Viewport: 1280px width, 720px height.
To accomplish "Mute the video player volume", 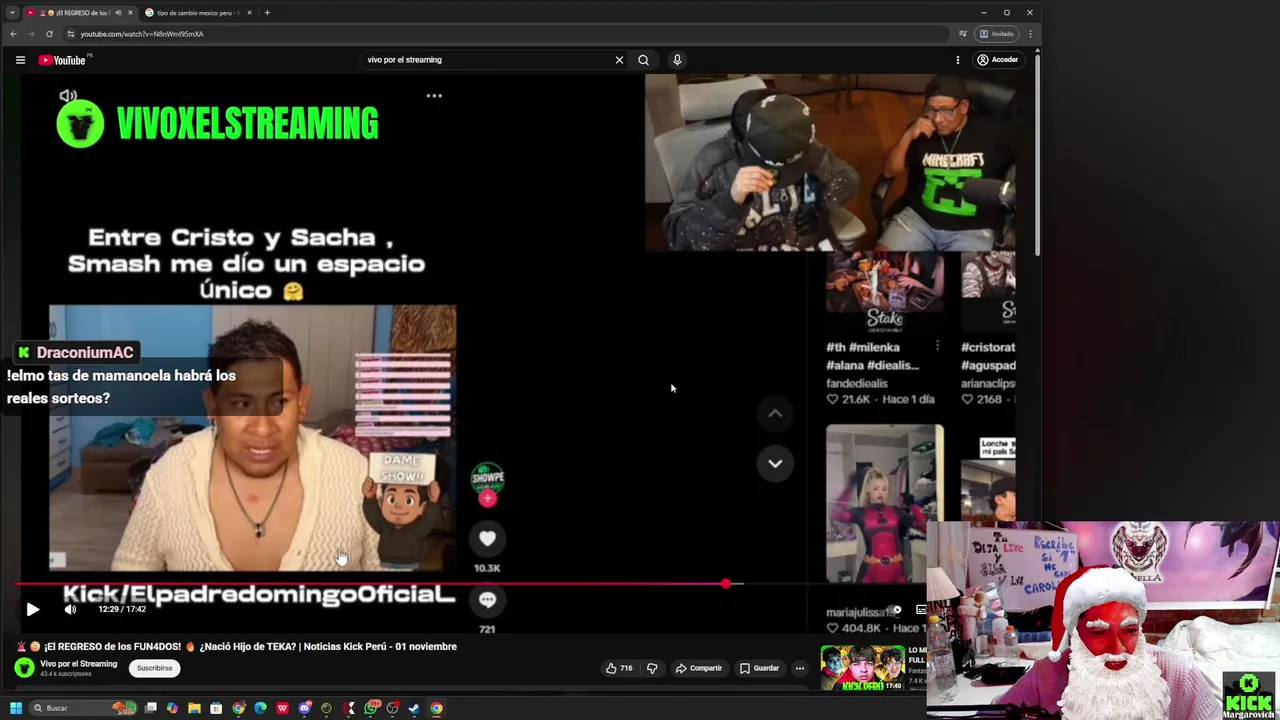I will point(70,609).
